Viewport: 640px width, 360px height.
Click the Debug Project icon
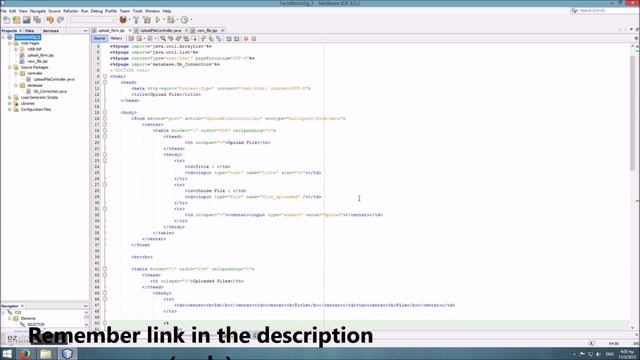171,20
